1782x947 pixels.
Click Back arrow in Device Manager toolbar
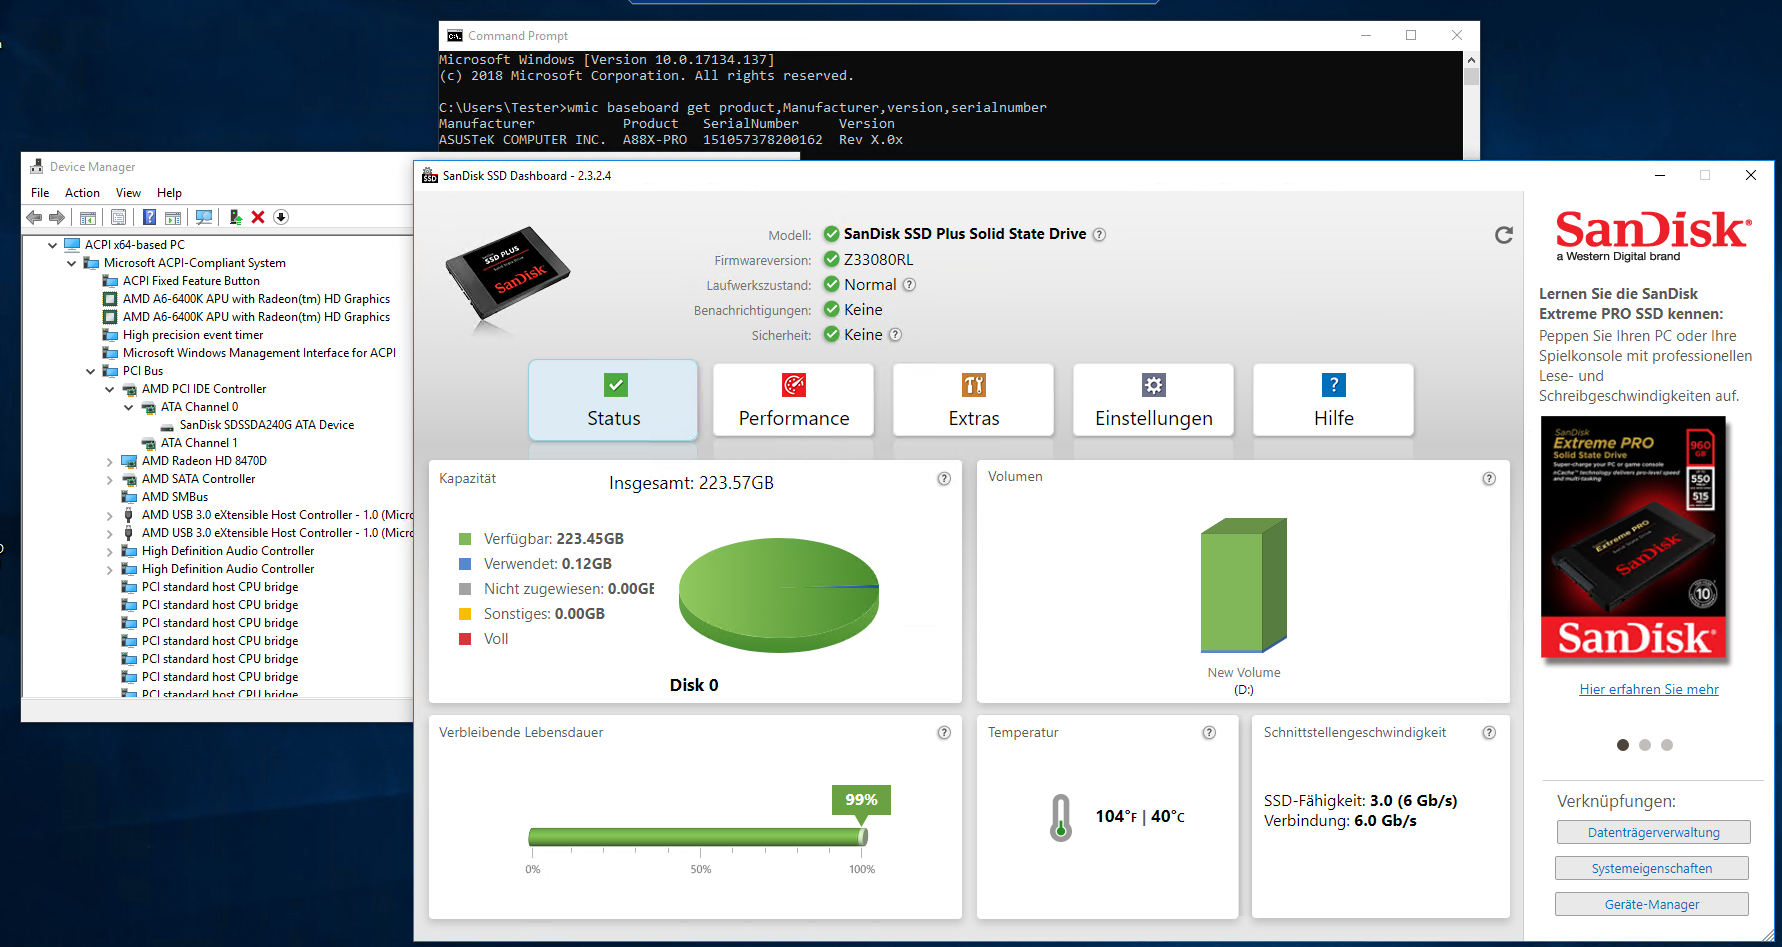point(35,217)
